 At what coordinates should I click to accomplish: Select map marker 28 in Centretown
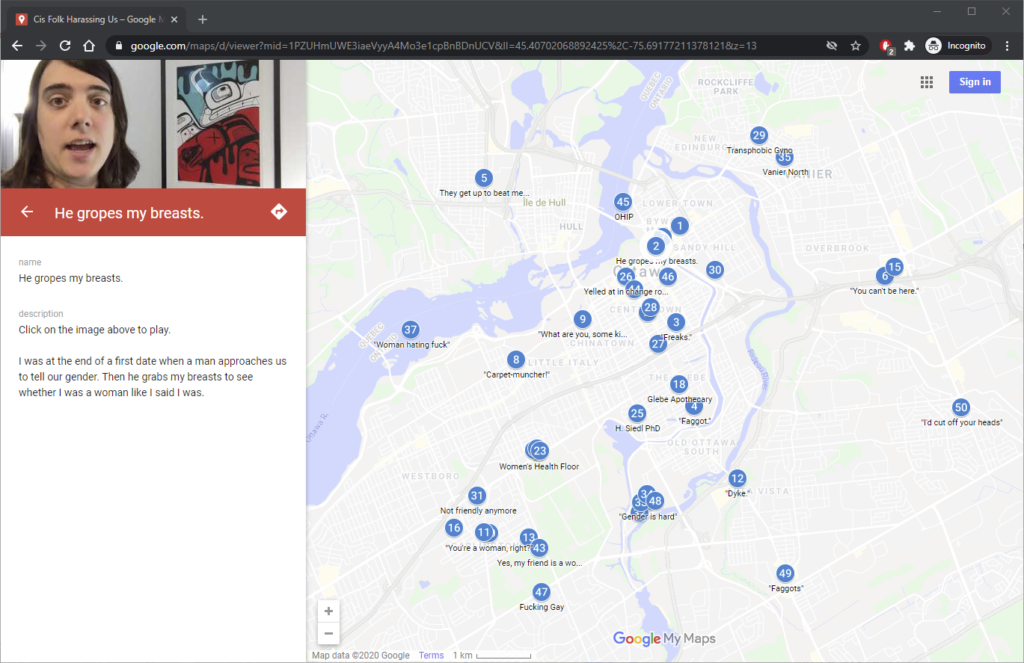pos(650,307)
